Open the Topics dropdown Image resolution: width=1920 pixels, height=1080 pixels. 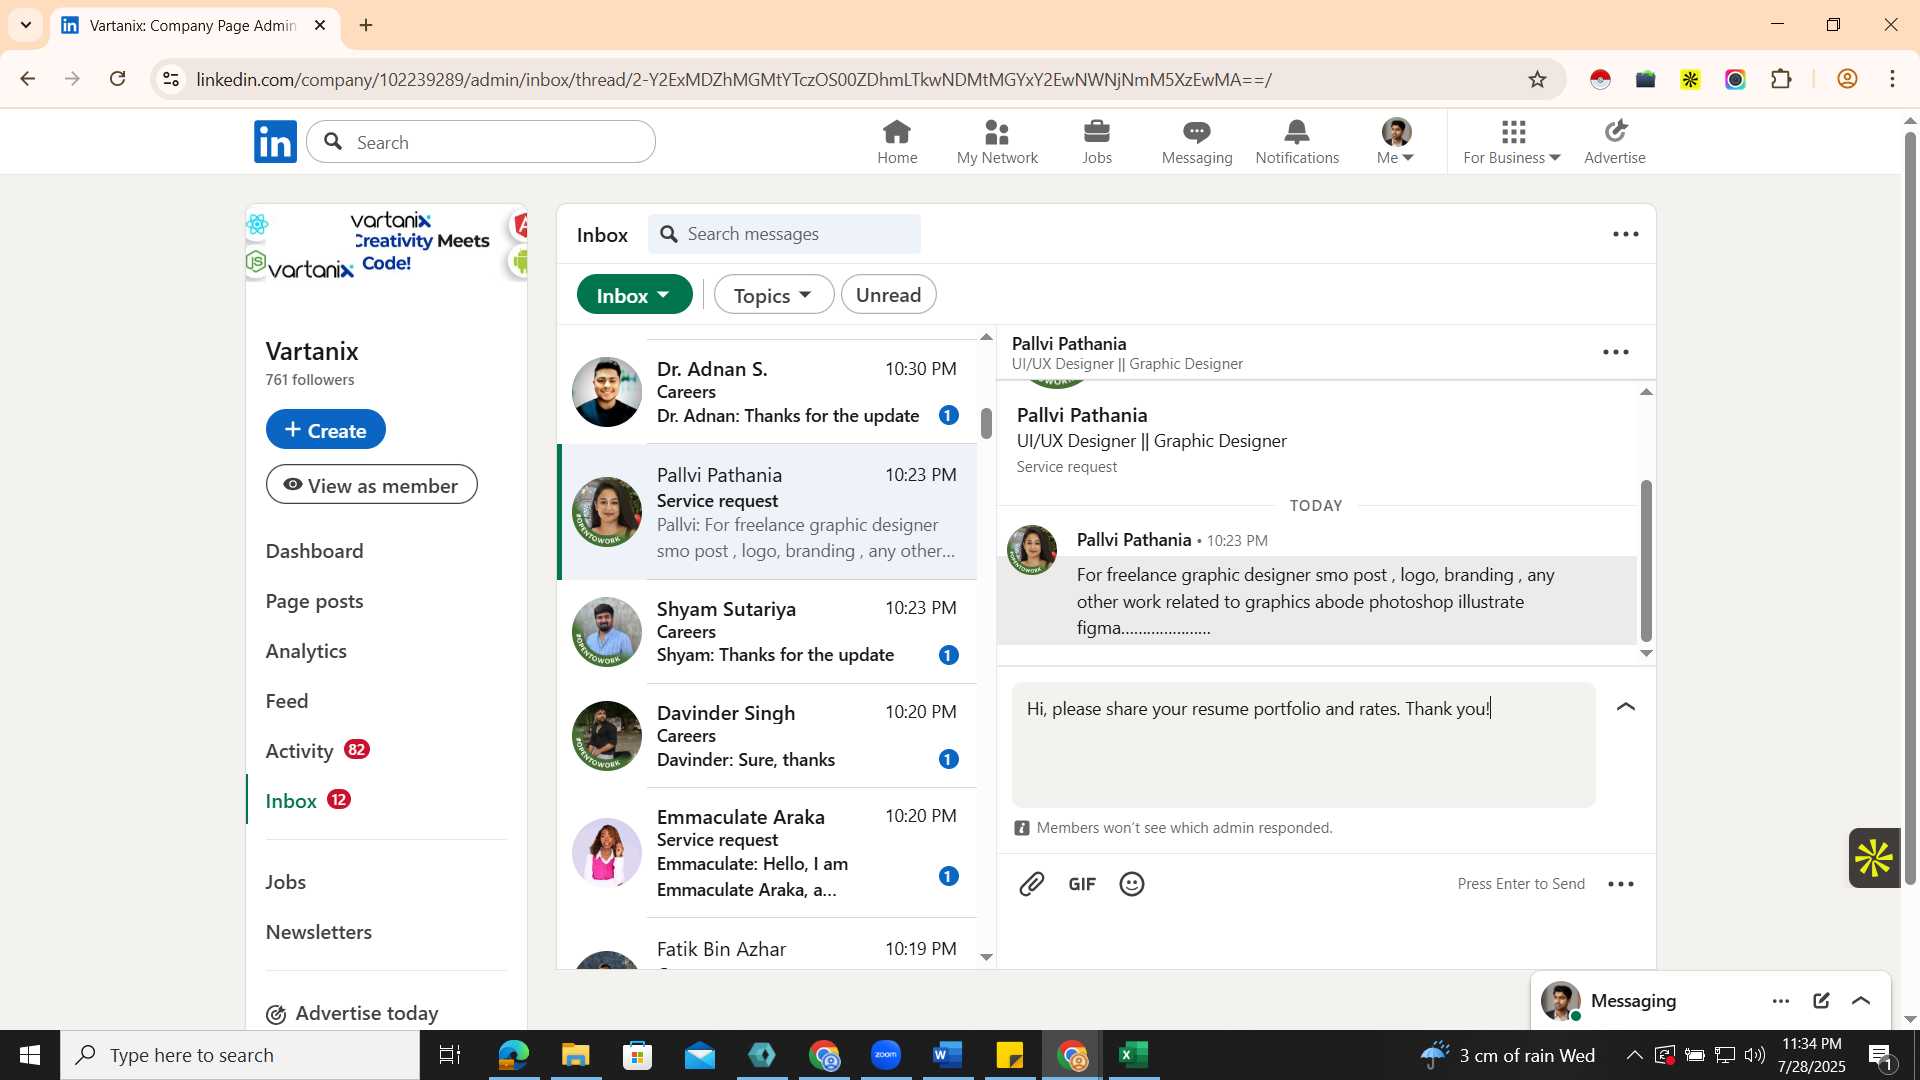click(773, 295)
